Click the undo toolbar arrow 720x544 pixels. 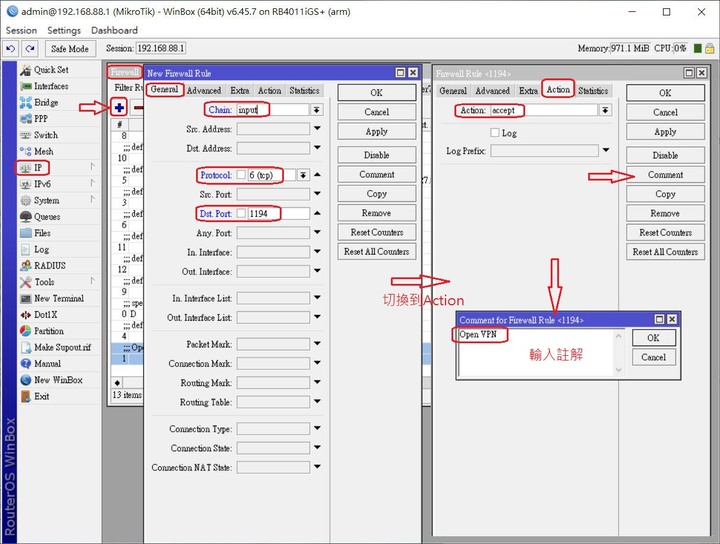tap(11, 48)
